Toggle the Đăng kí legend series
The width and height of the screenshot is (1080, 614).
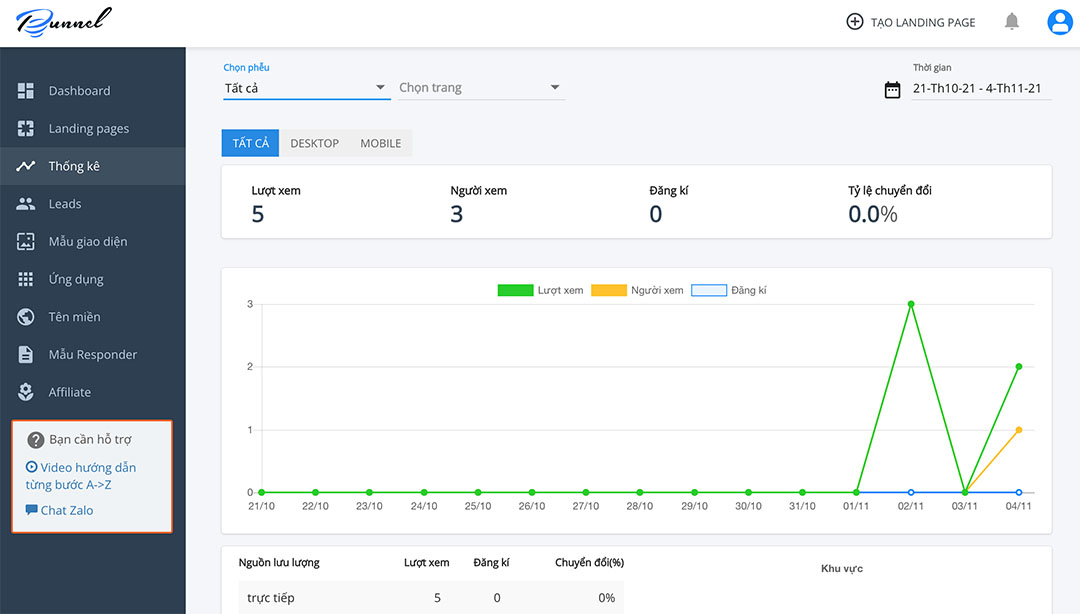point(729,290)
